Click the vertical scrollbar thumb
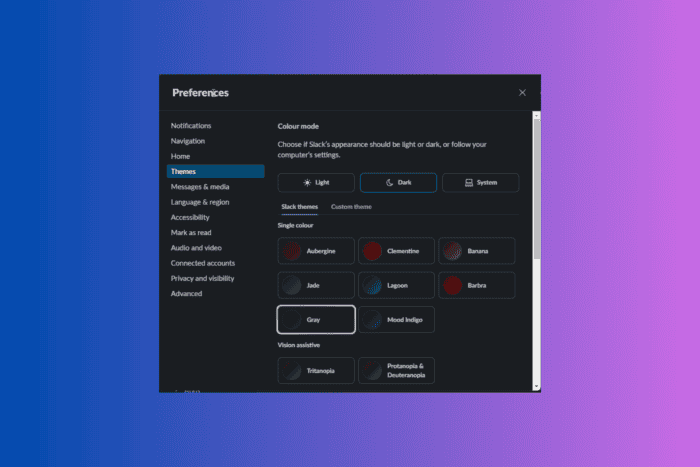 [537, 189]
